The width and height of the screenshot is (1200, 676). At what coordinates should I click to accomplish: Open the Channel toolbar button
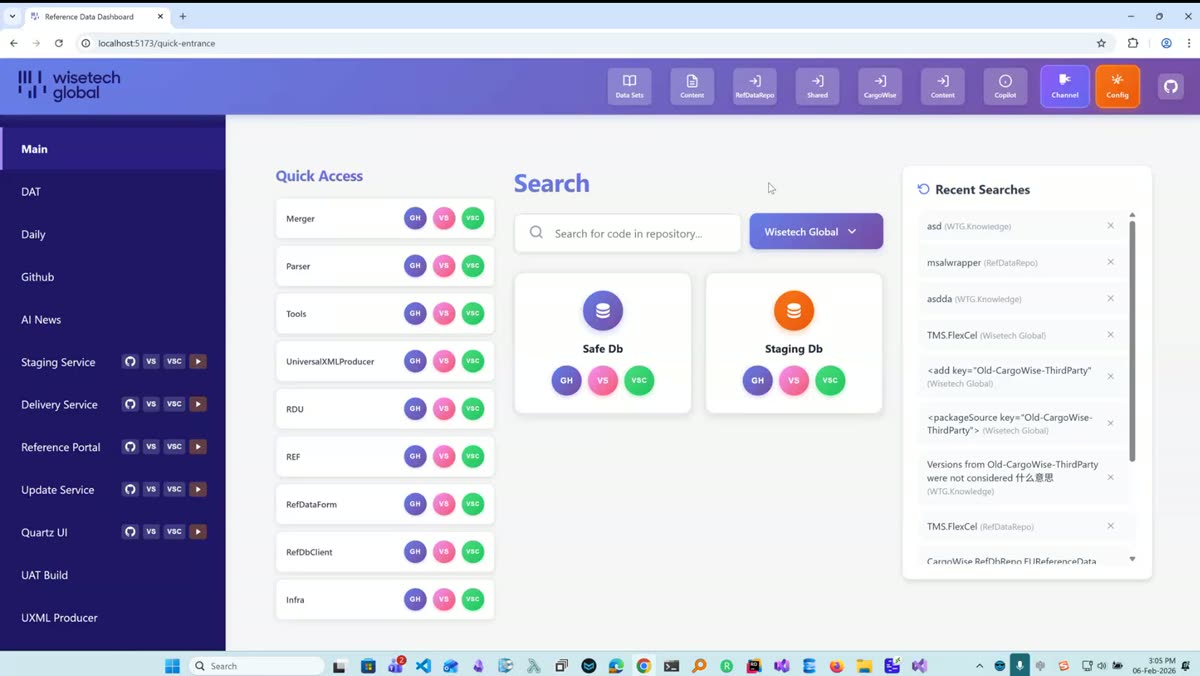click(x=1065, y=86)
